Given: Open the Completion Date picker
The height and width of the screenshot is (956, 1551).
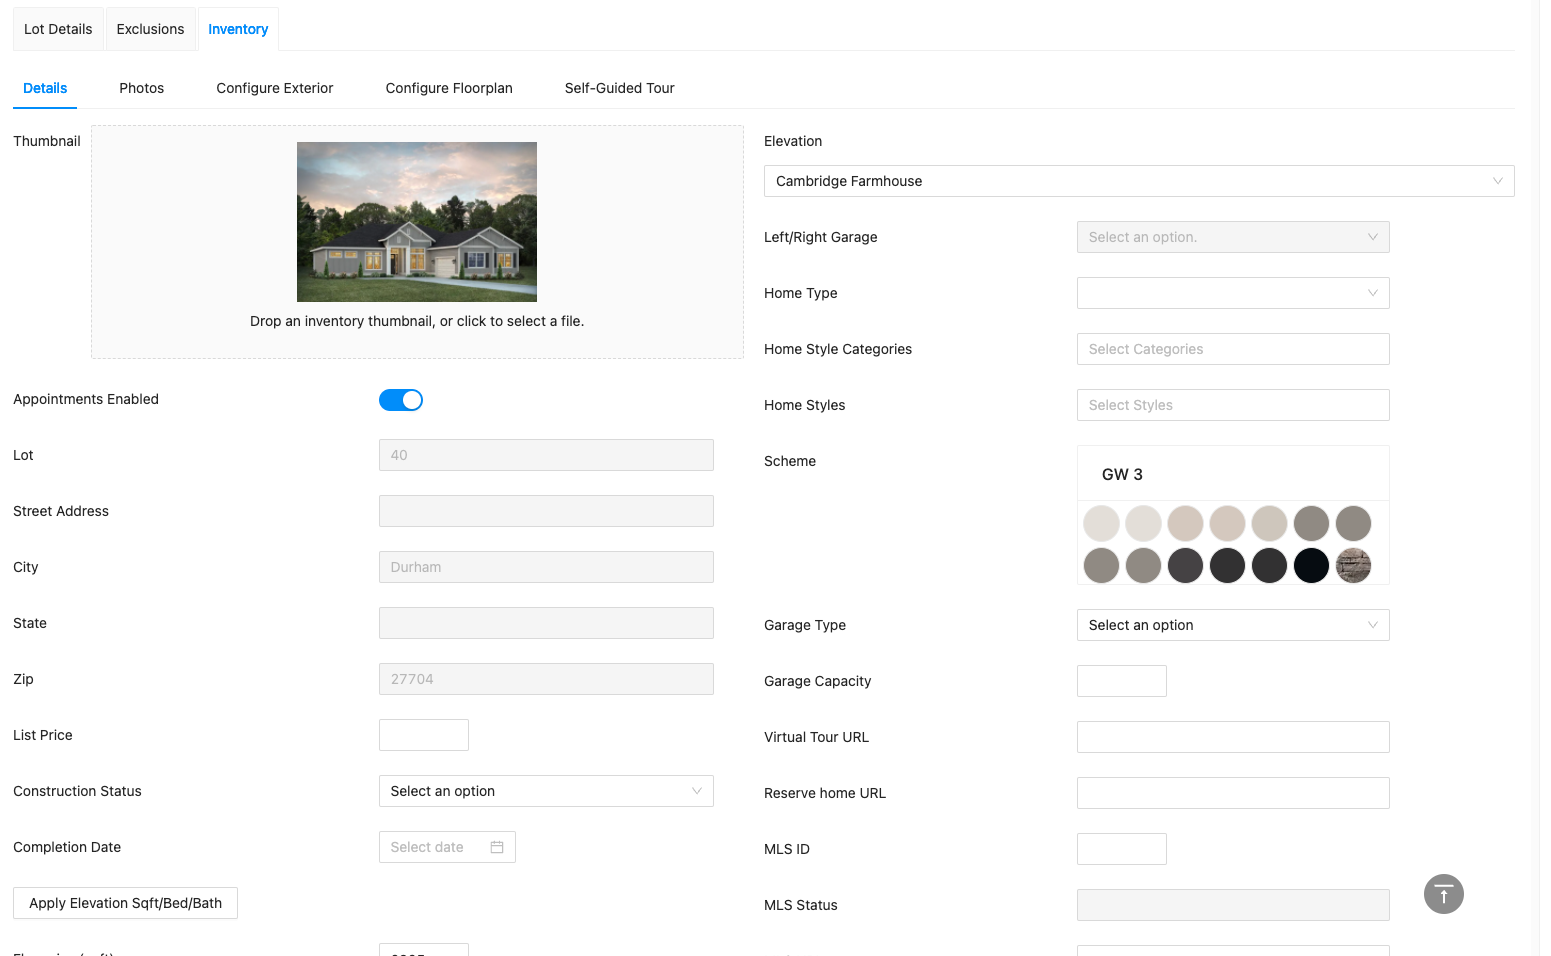Looking at the screenshot, I should (447, 847).
